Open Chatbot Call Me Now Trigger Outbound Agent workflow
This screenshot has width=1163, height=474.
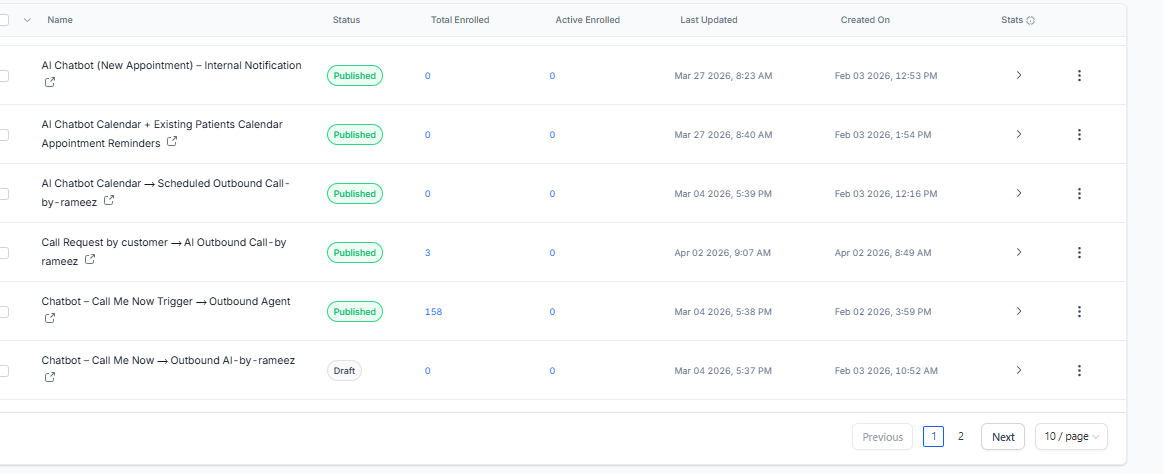pos(166,301)
